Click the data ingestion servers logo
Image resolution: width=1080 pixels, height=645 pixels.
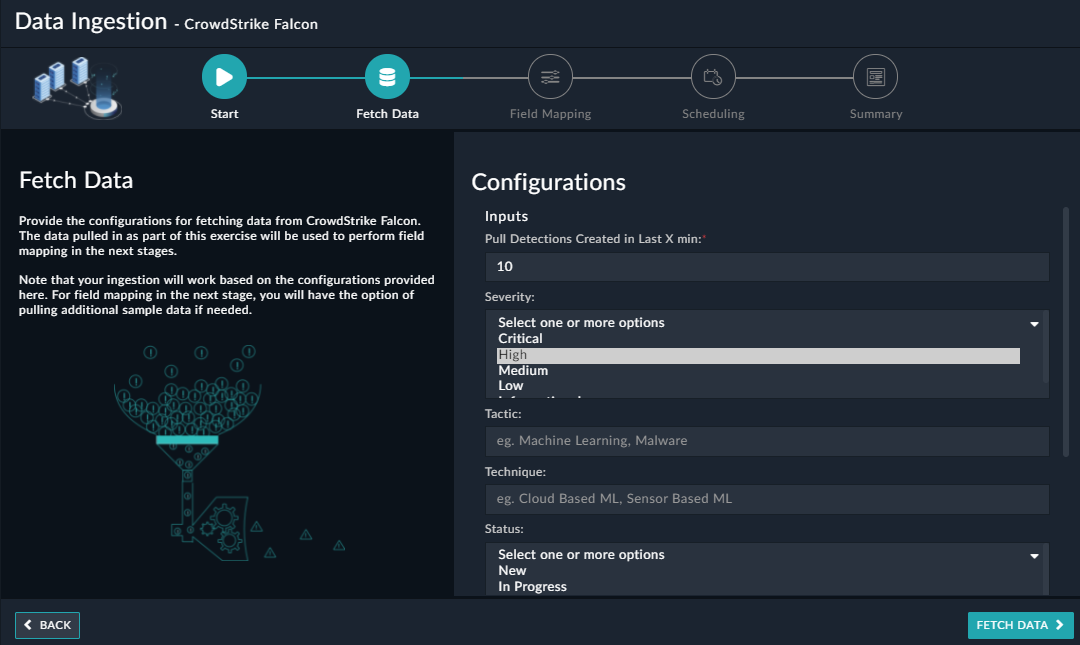point(77,86)
